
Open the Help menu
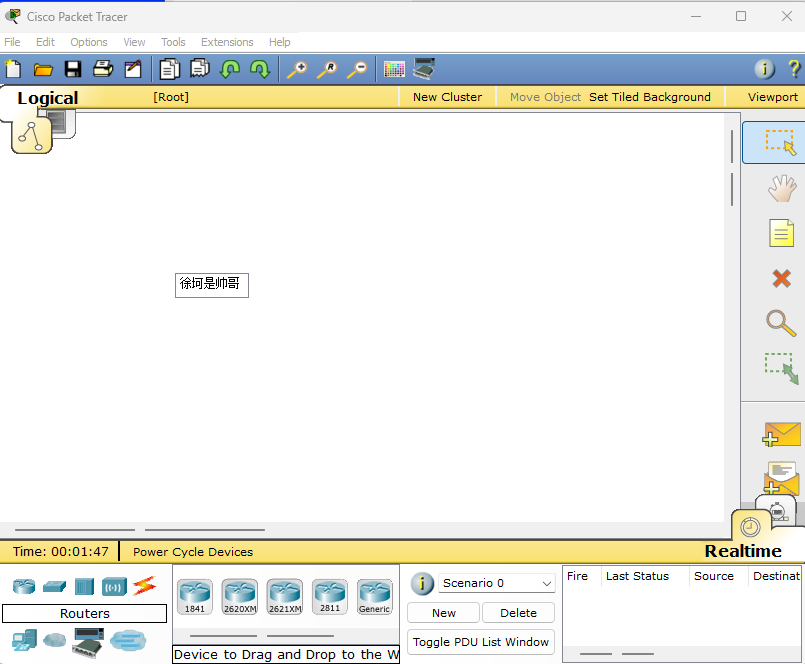tap(279, 42)
